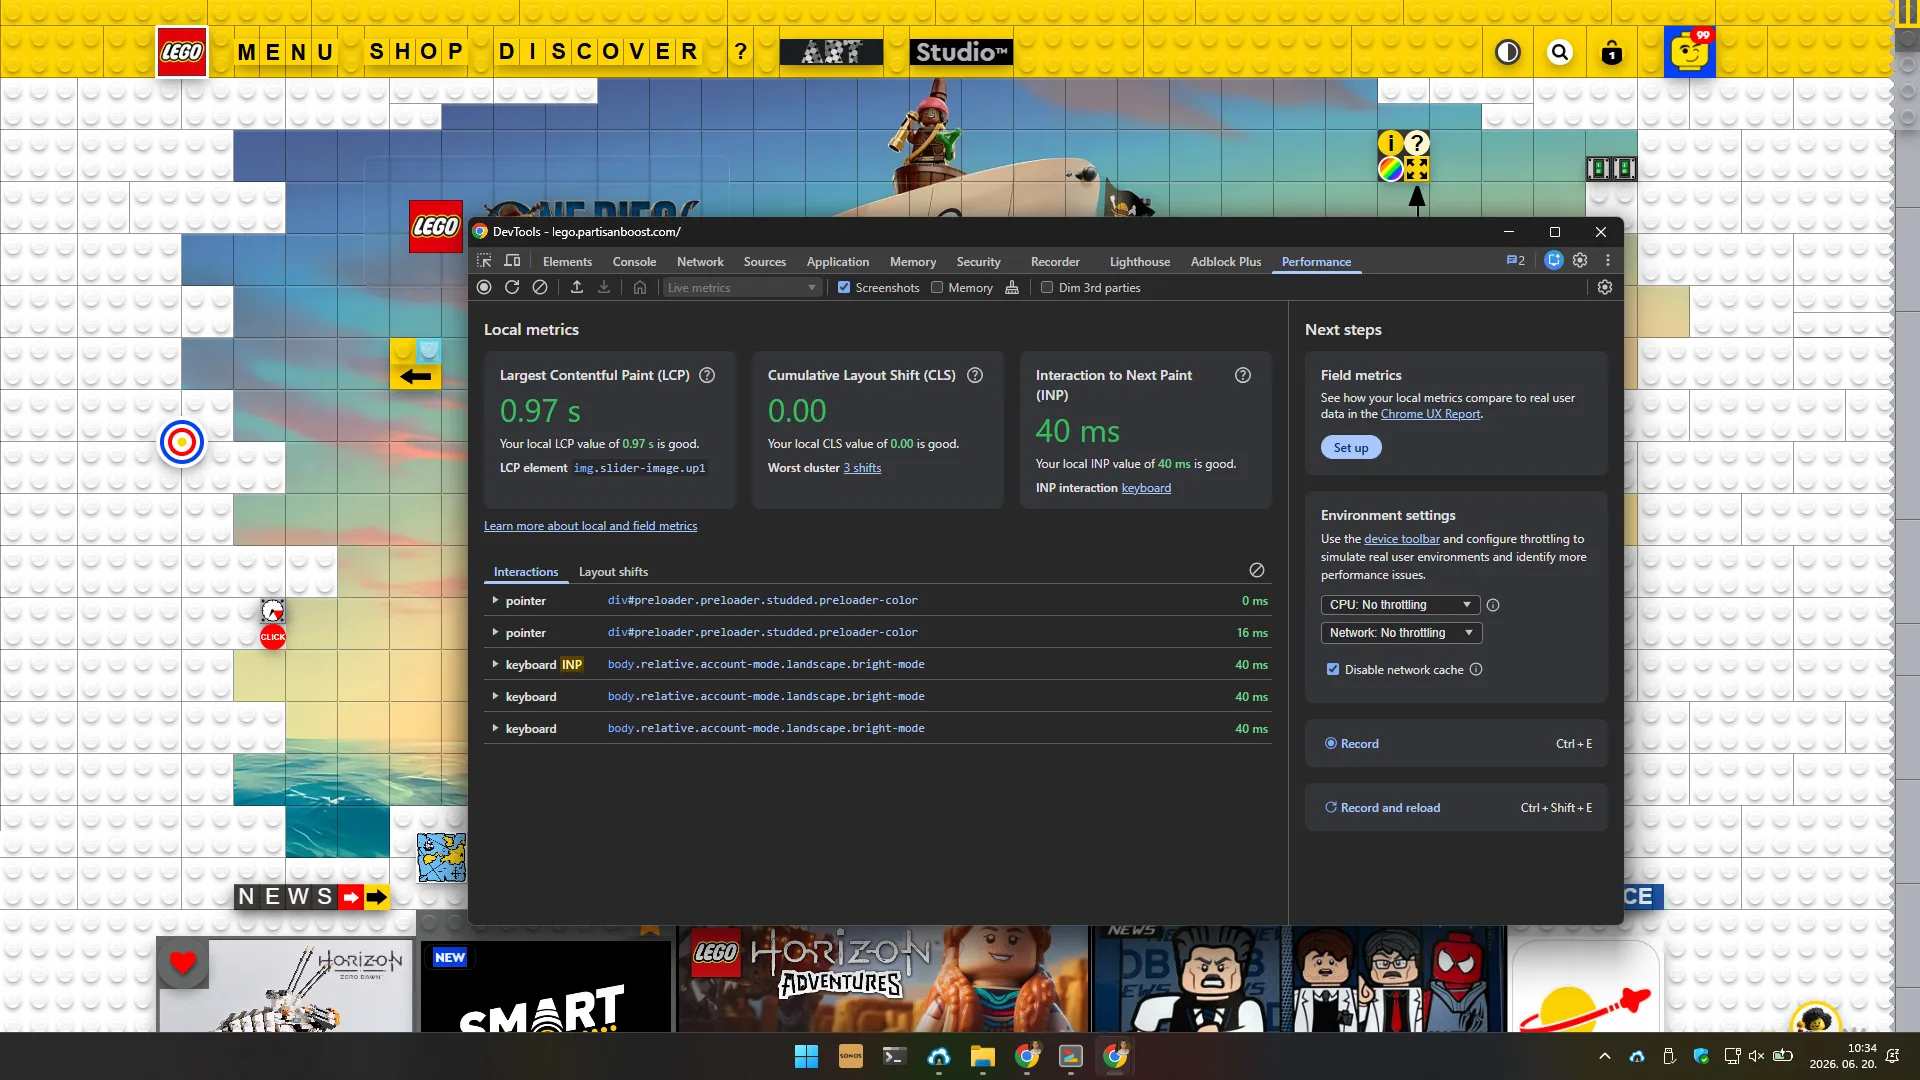Open the shopping bag icon on LEGO site

(1612, 52)
